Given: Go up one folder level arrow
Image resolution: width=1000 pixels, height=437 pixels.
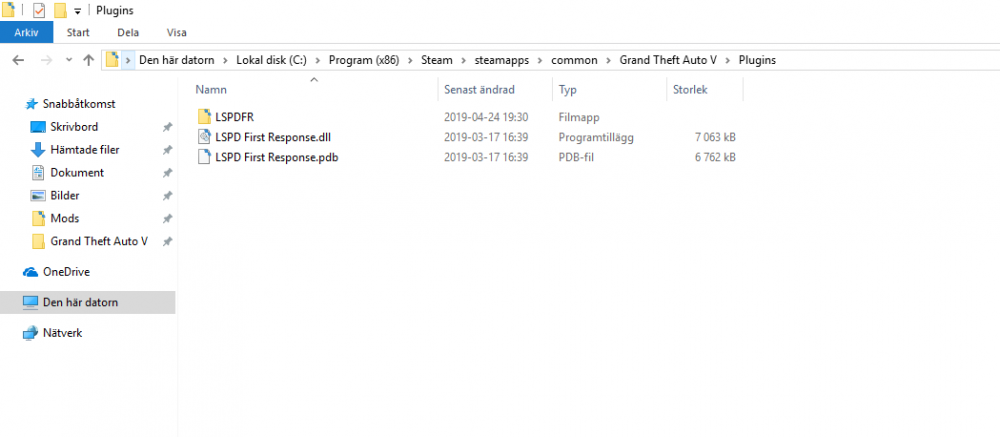Looking at the screenshot, I should coord(89,60).
